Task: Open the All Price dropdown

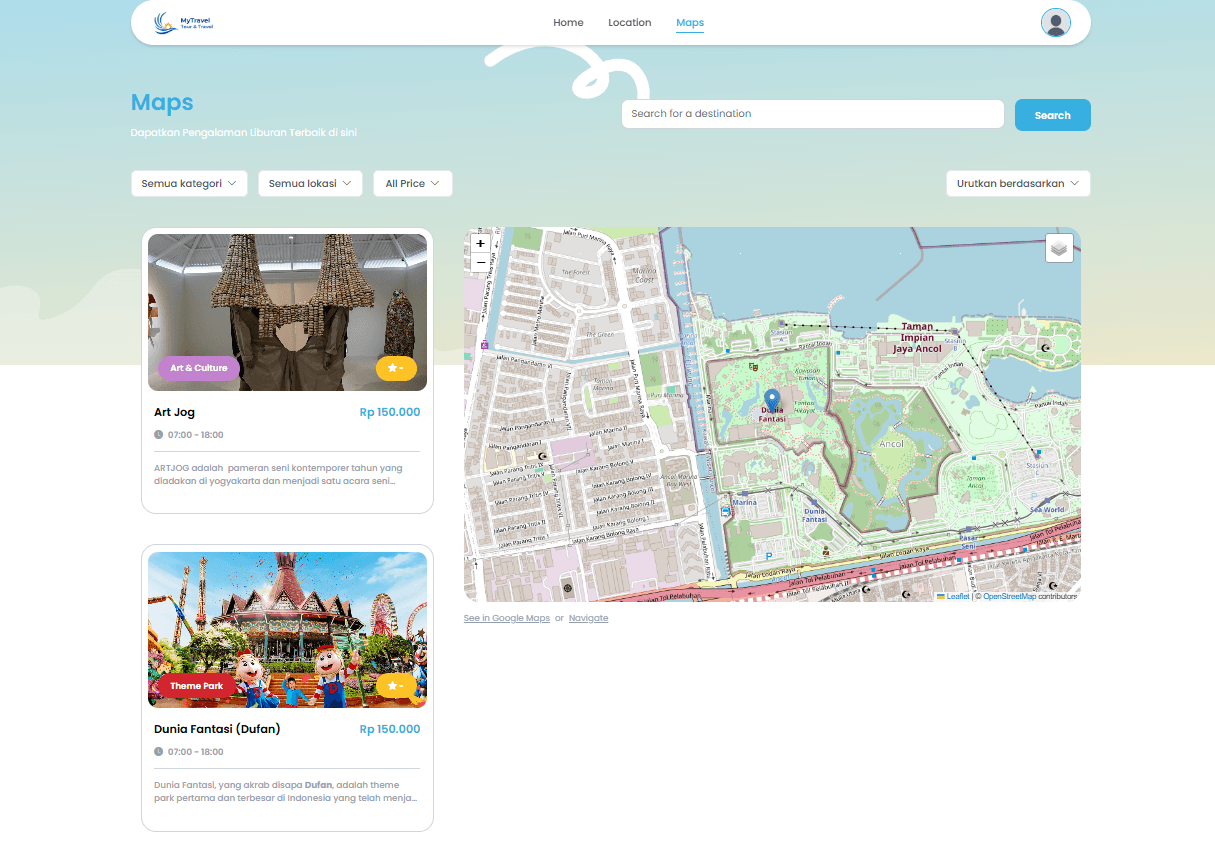Action: [413, 184]
